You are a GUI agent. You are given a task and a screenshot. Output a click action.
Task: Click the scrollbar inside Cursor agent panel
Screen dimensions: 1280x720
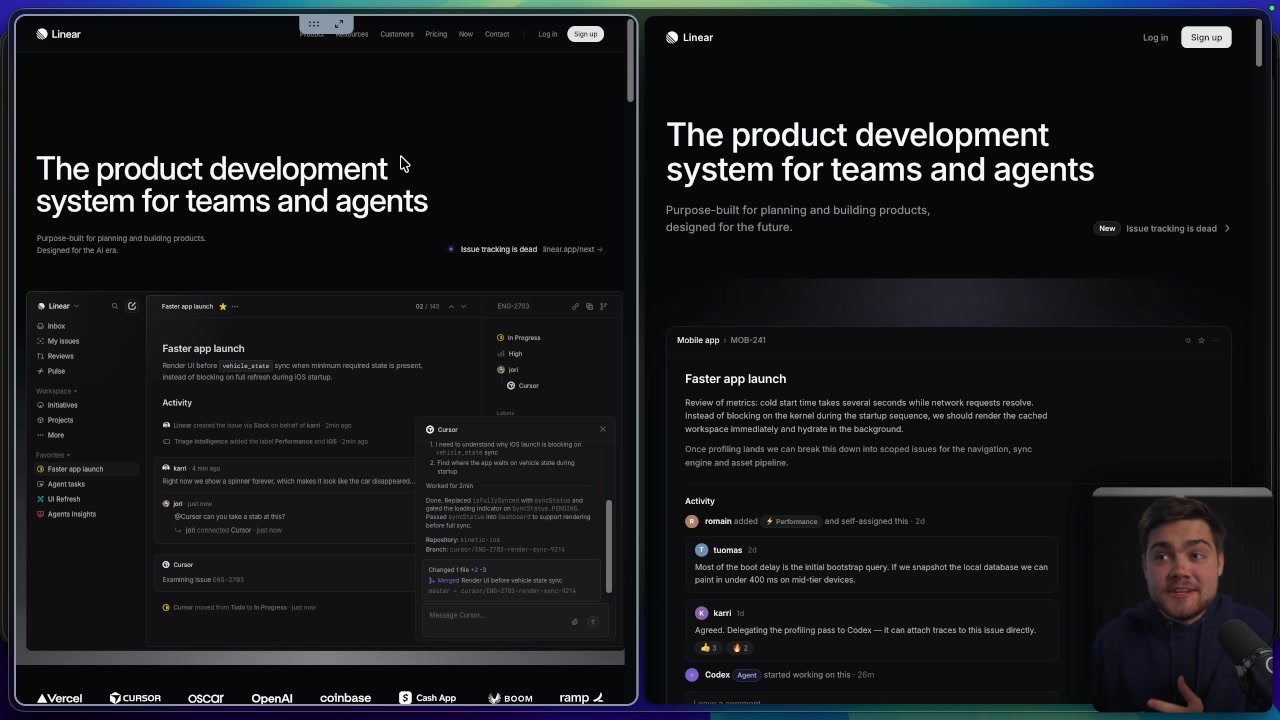pyautogui.click(x=608, y=545)
